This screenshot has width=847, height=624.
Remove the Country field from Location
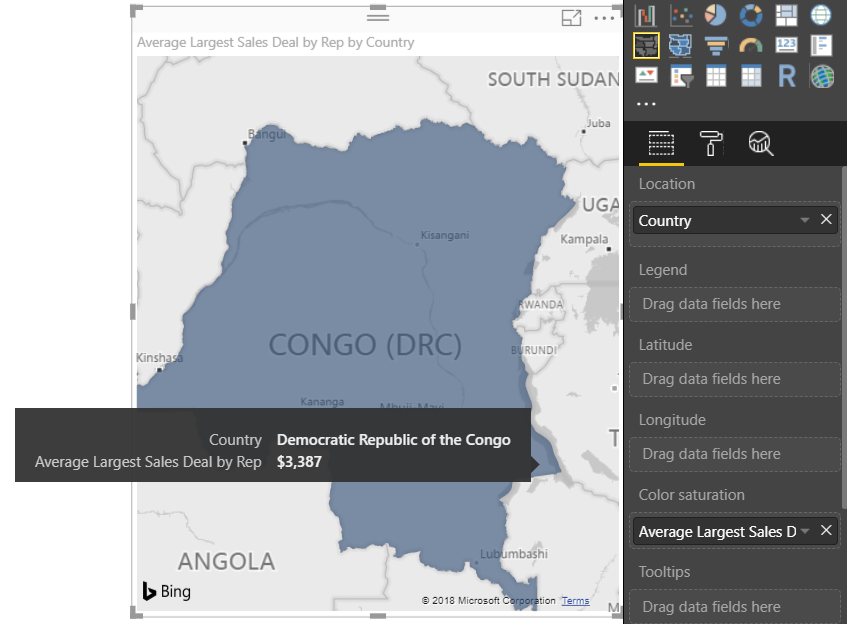(827, 219)
